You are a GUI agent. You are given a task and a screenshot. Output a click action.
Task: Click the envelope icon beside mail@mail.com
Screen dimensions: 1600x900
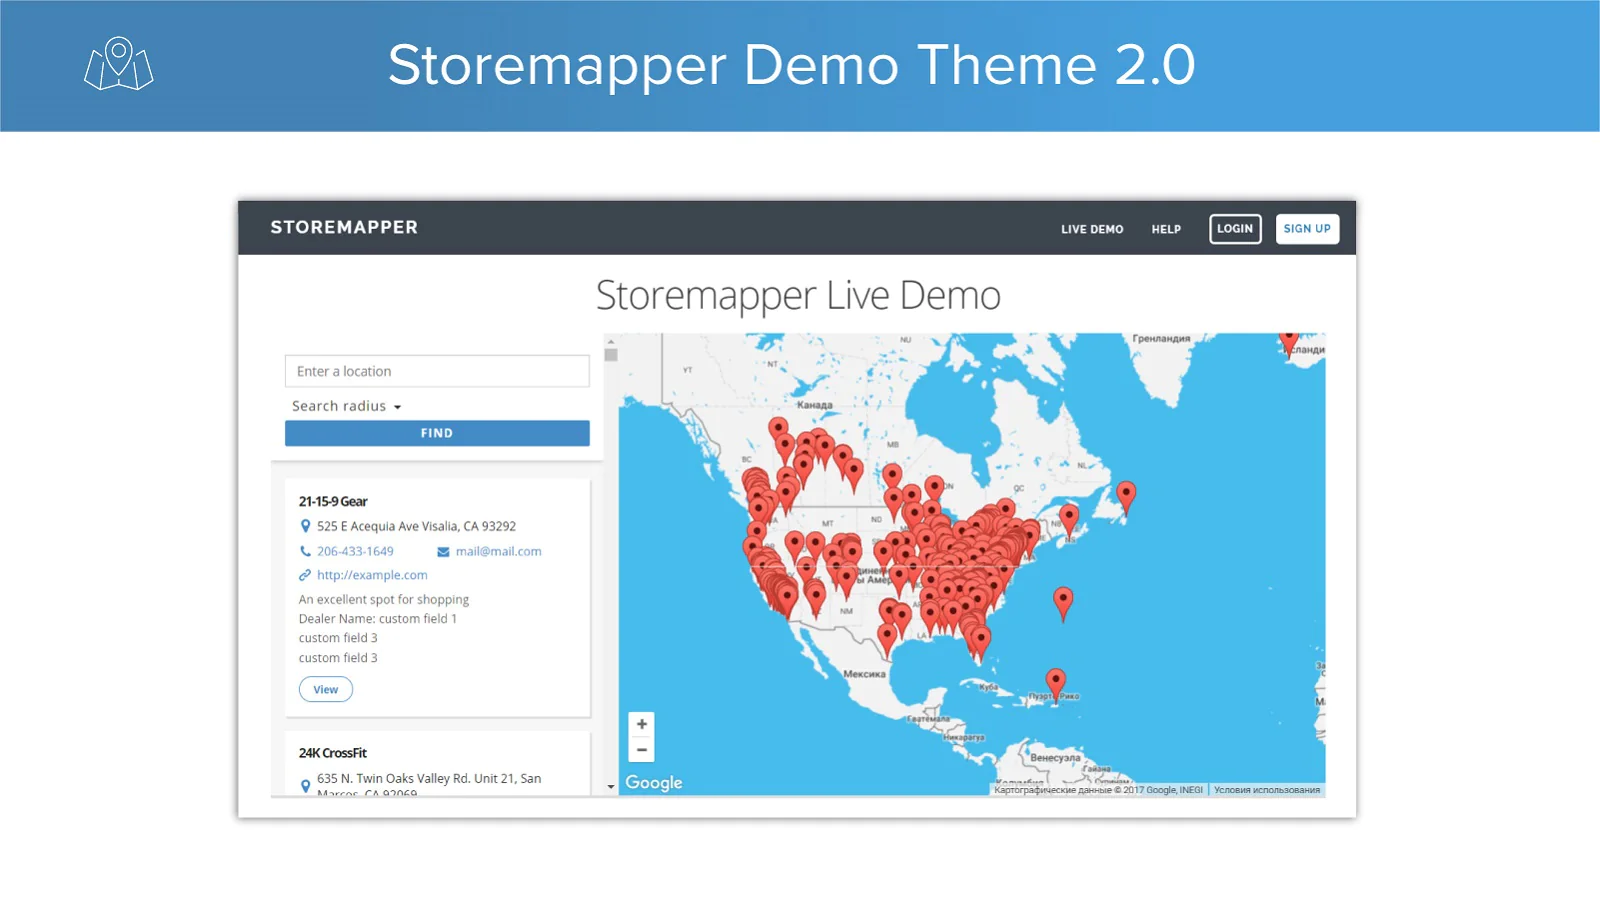[x=443, y=552]
